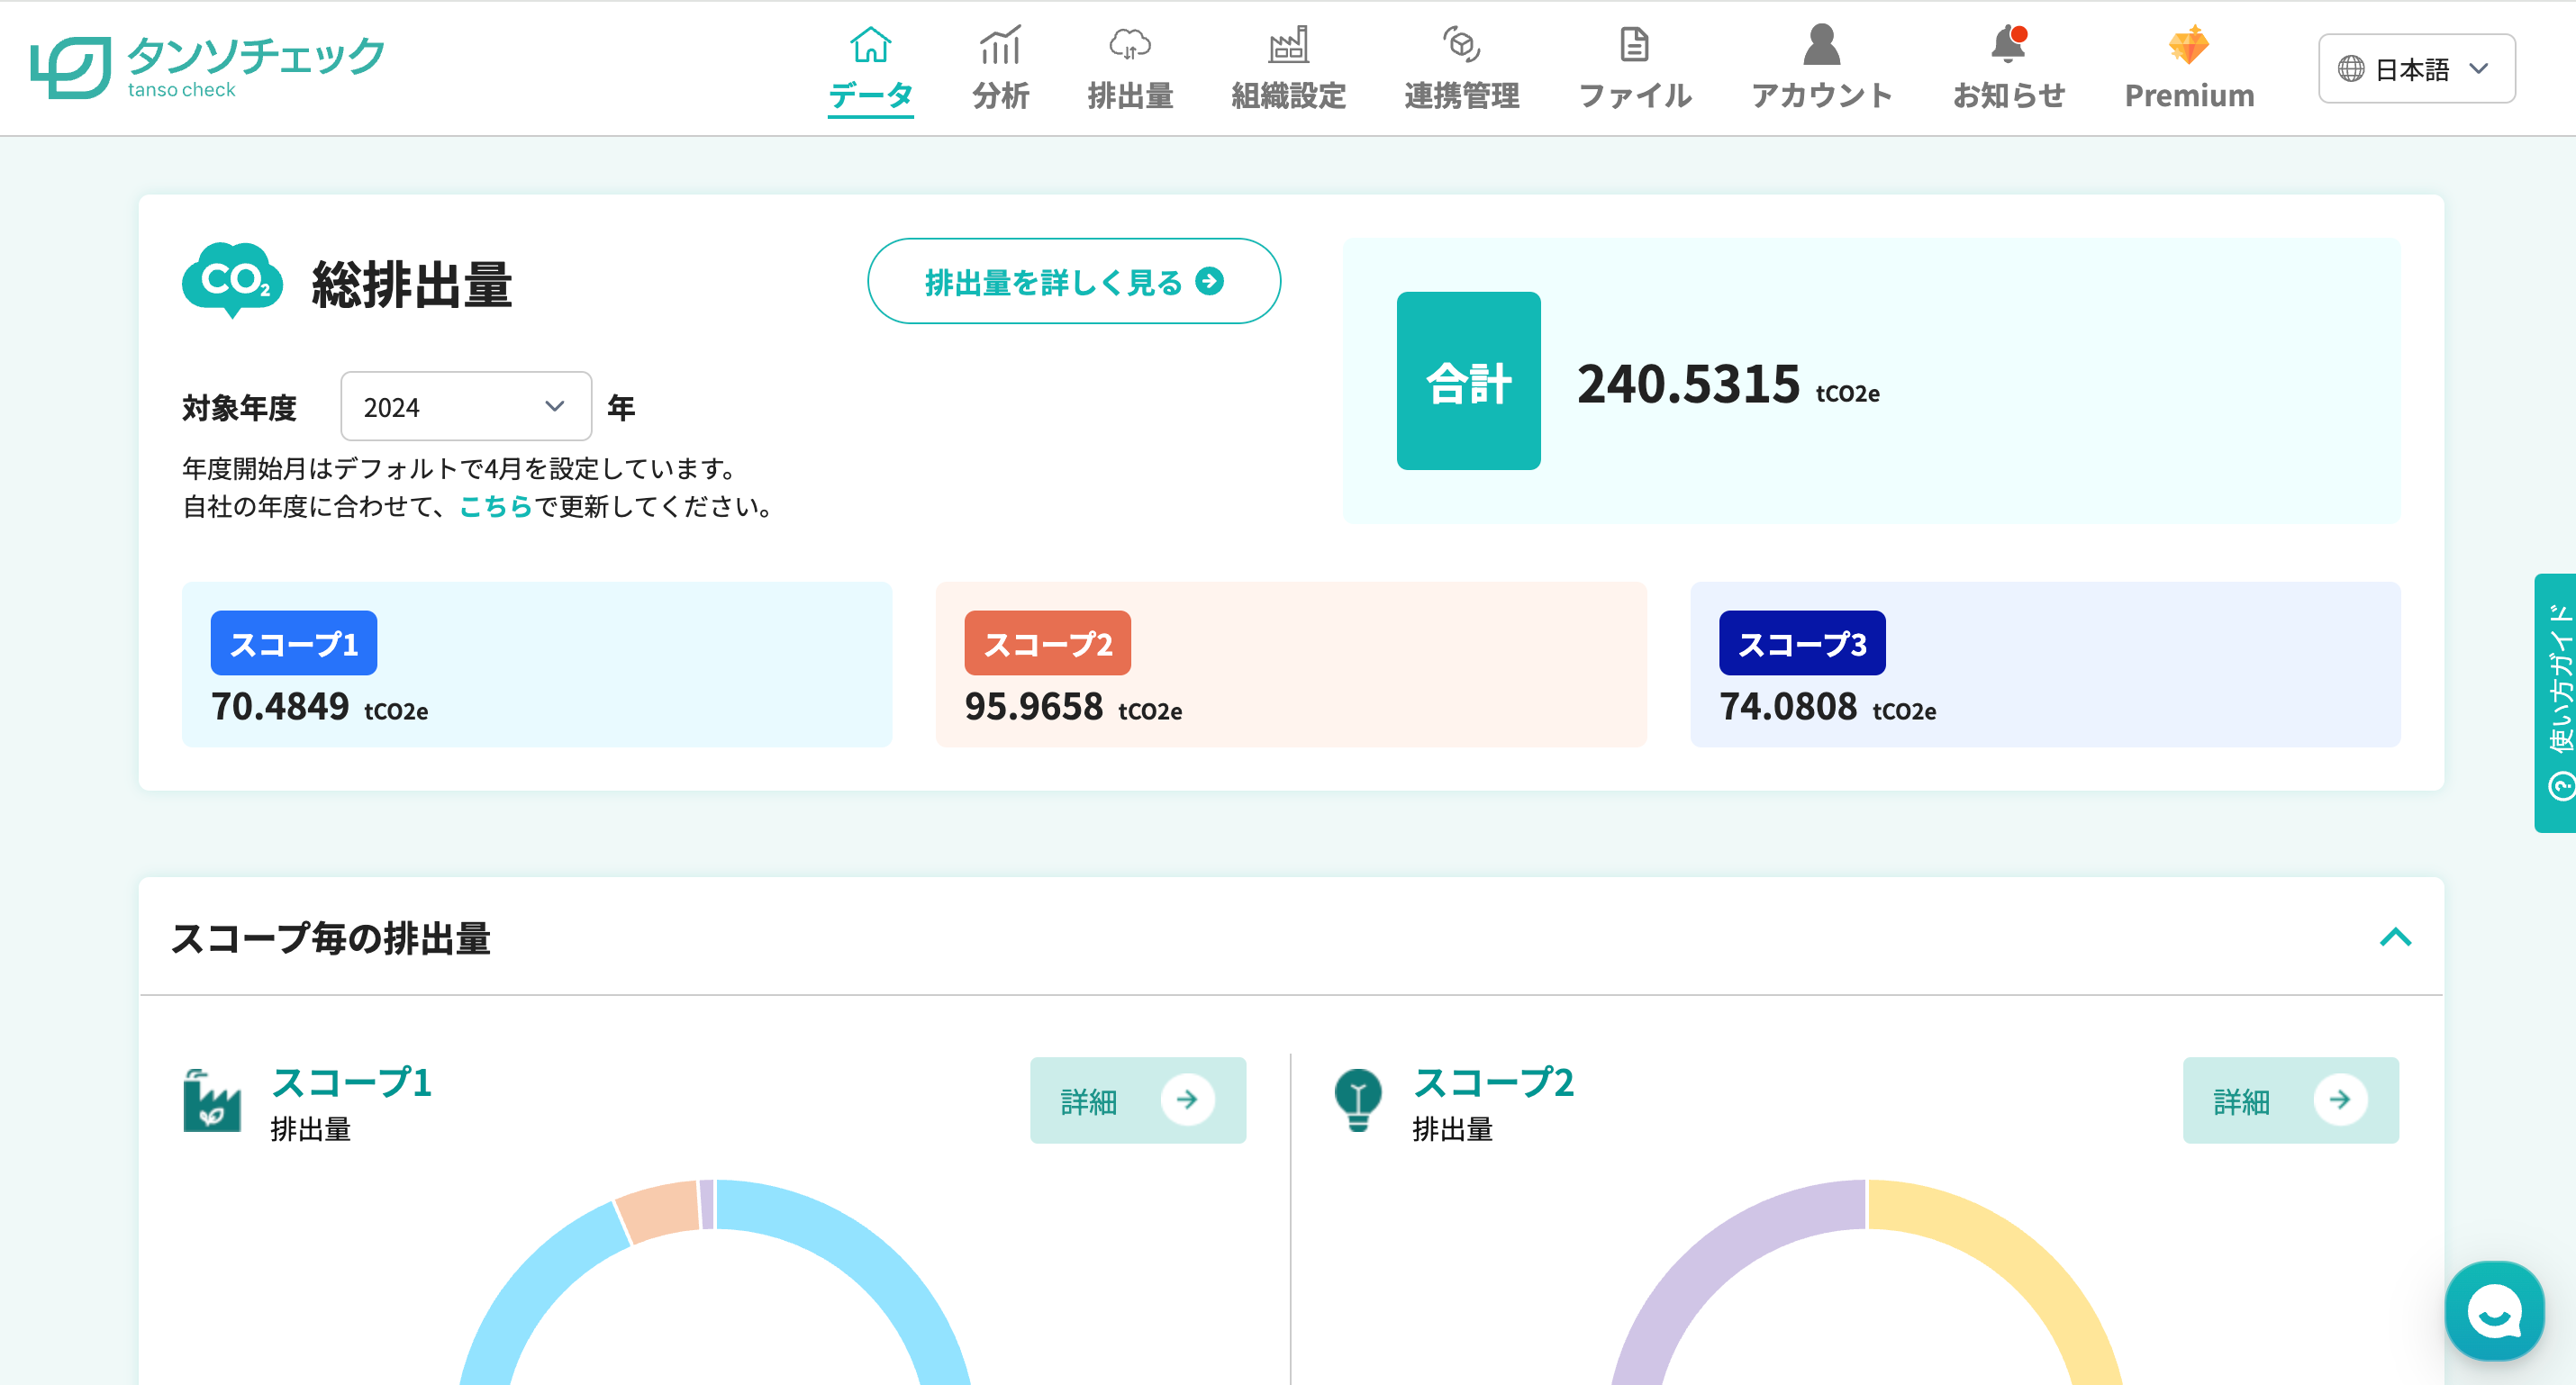Go to お知らせ tab label

click(2008, 96)
